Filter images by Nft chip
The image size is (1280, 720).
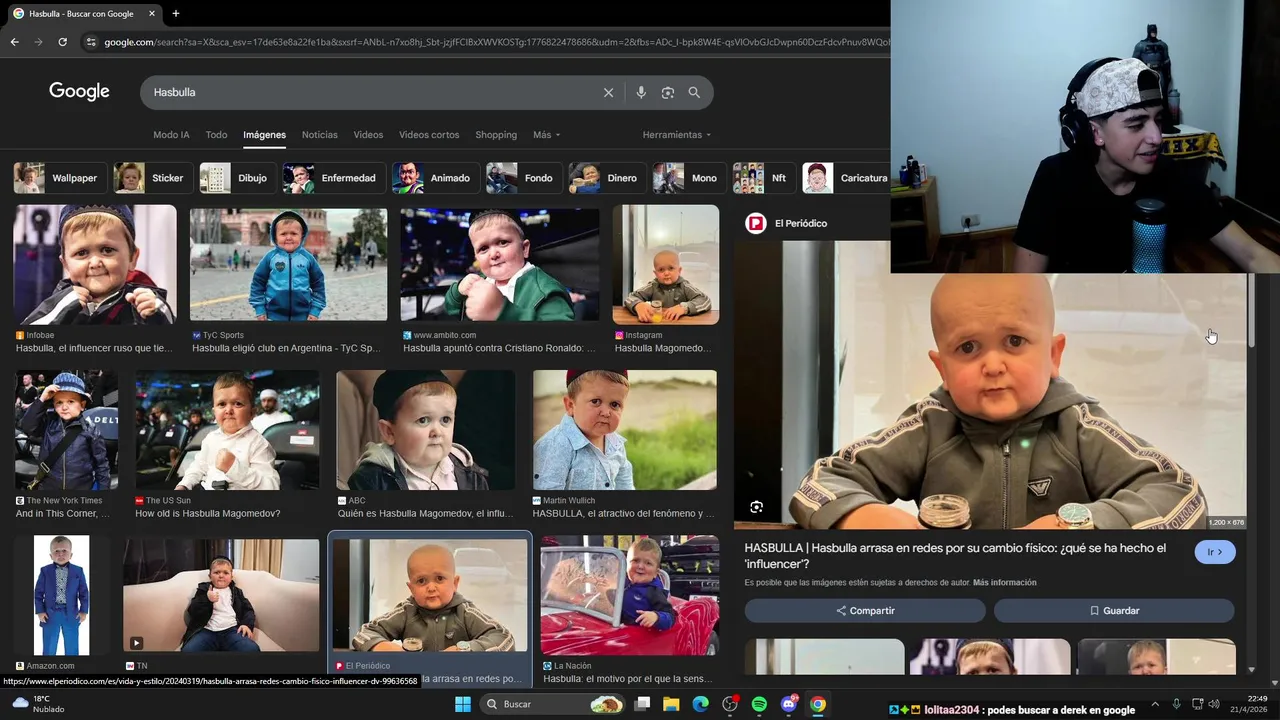[x=763, y=178]
